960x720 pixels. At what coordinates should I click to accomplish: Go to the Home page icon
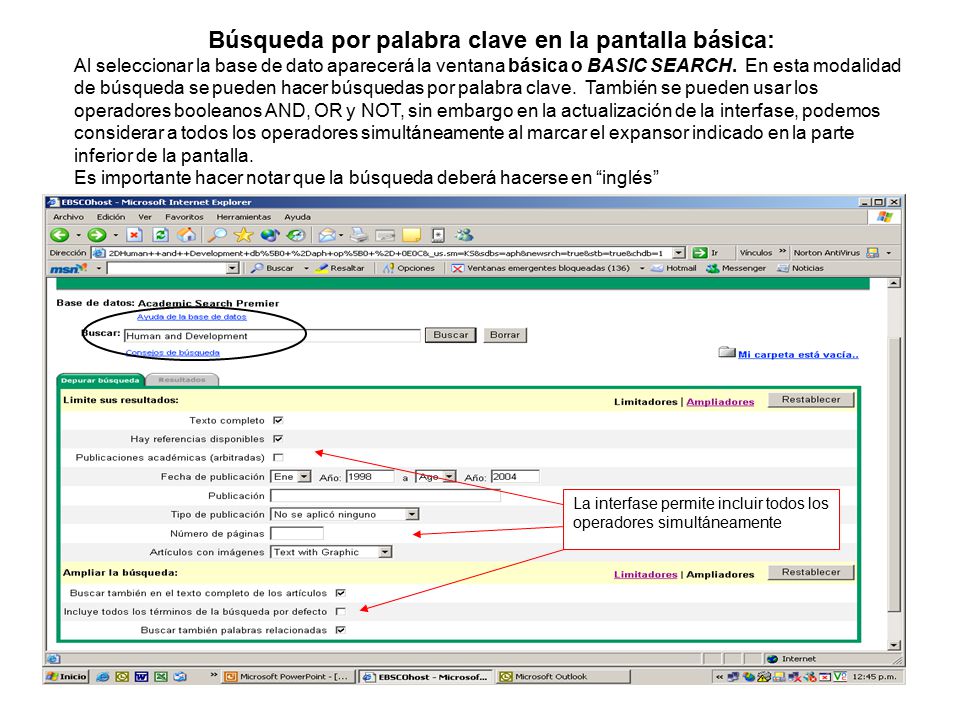click(187, 235)
